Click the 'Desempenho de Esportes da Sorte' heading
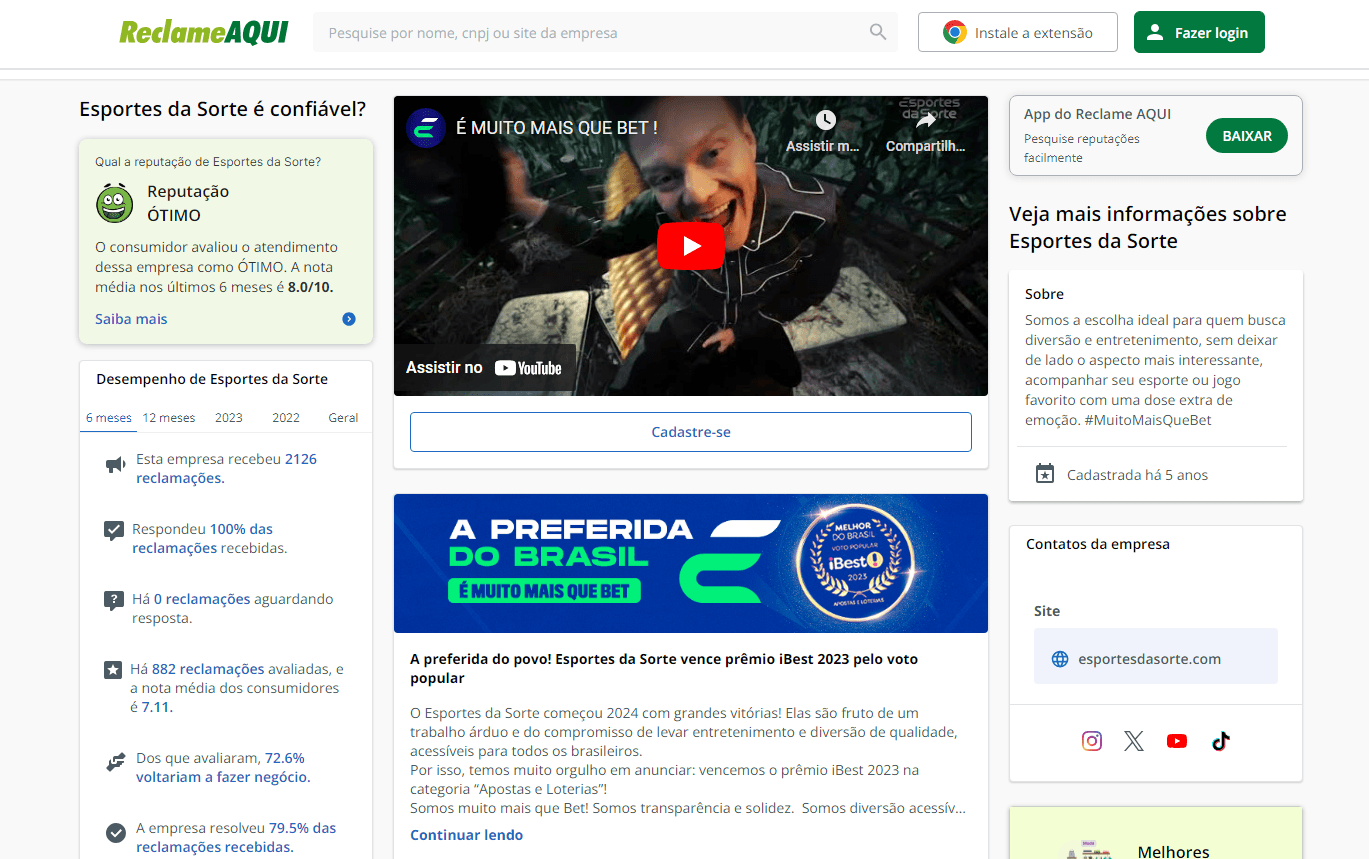 [x=212, y=379]
